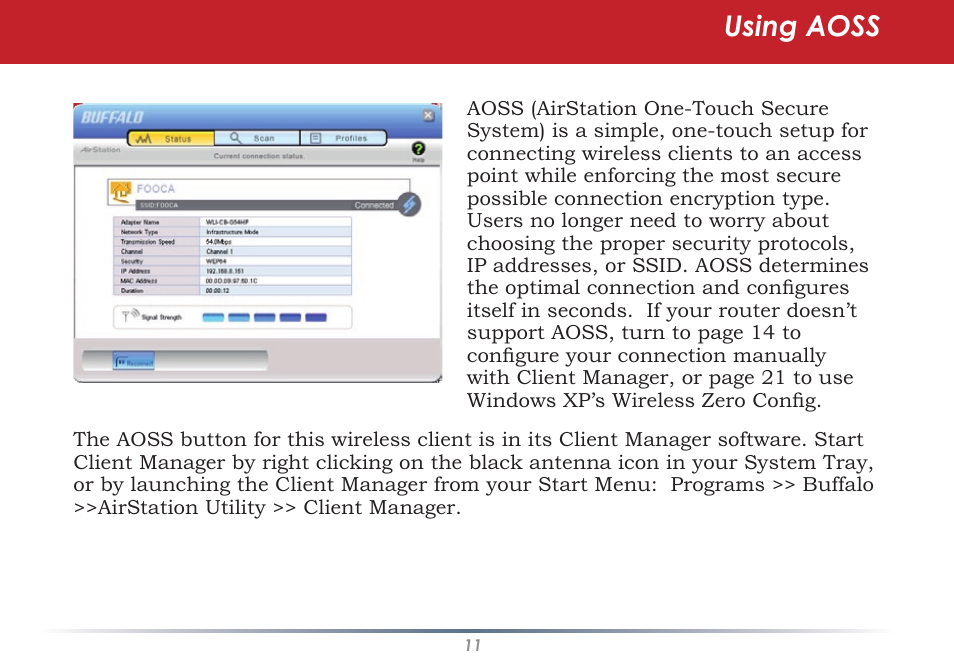
Task: Click the page number 11
Action: pyautogui.click(x=473, y=645)
